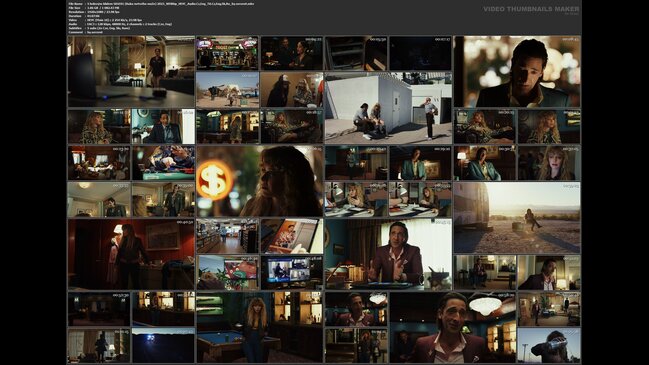Viewport: 649px width, 365px height.
Task: Open the man under chandelier close-up thumbnail
Action: coord(453,327)
